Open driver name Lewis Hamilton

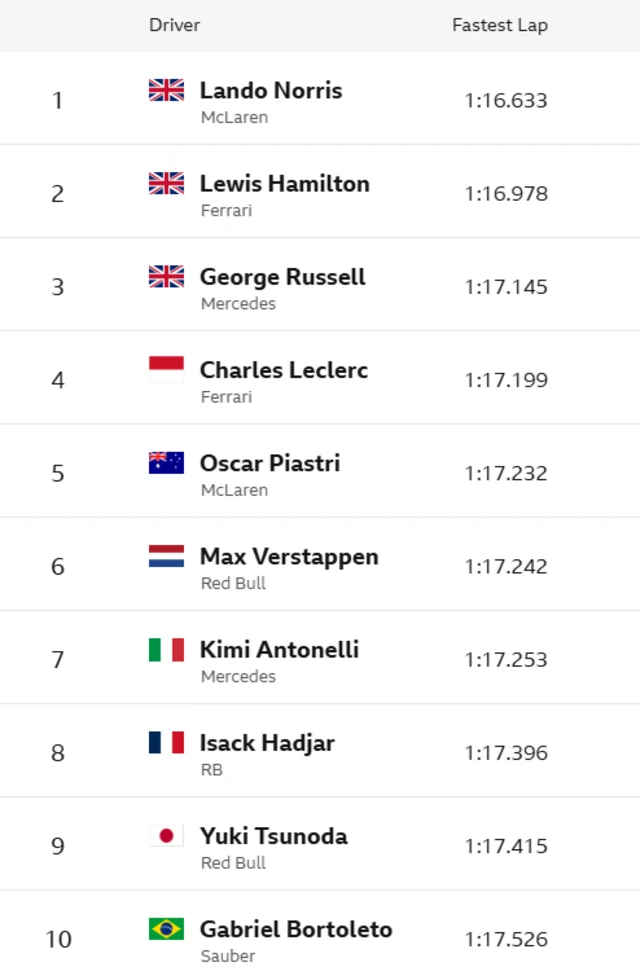pyautogui.click(x=285, y=183)
